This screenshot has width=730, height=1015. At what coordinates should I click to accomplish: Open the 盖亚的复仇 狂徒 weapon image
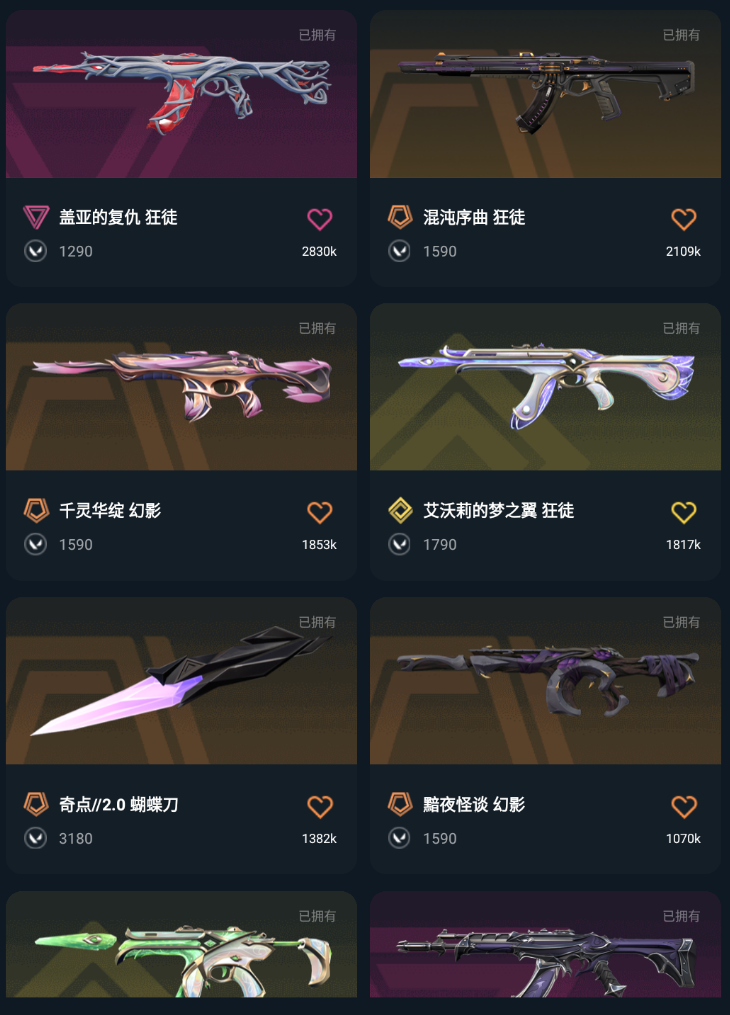pos(181,94)
